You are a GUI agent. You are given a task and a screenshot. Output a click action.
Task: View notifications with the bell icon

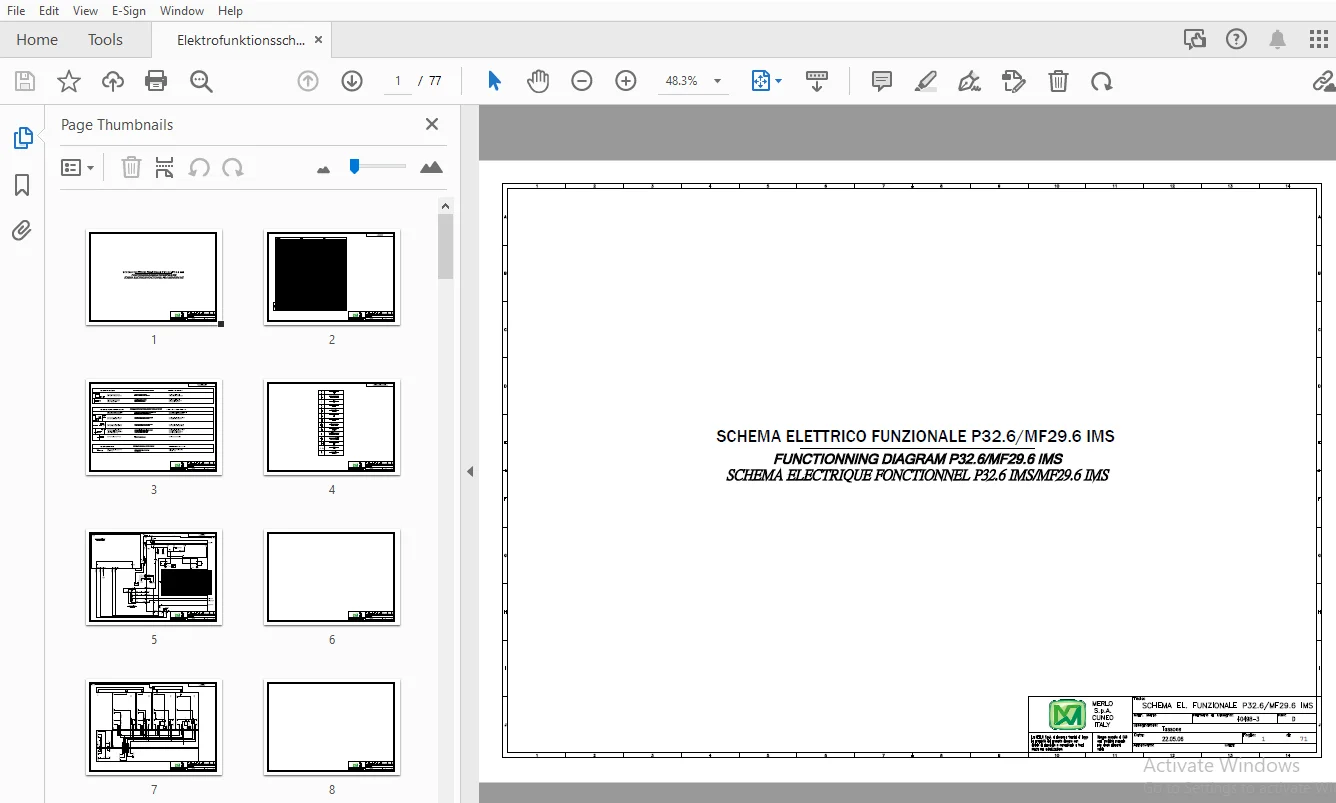(x=1278, y=39)
